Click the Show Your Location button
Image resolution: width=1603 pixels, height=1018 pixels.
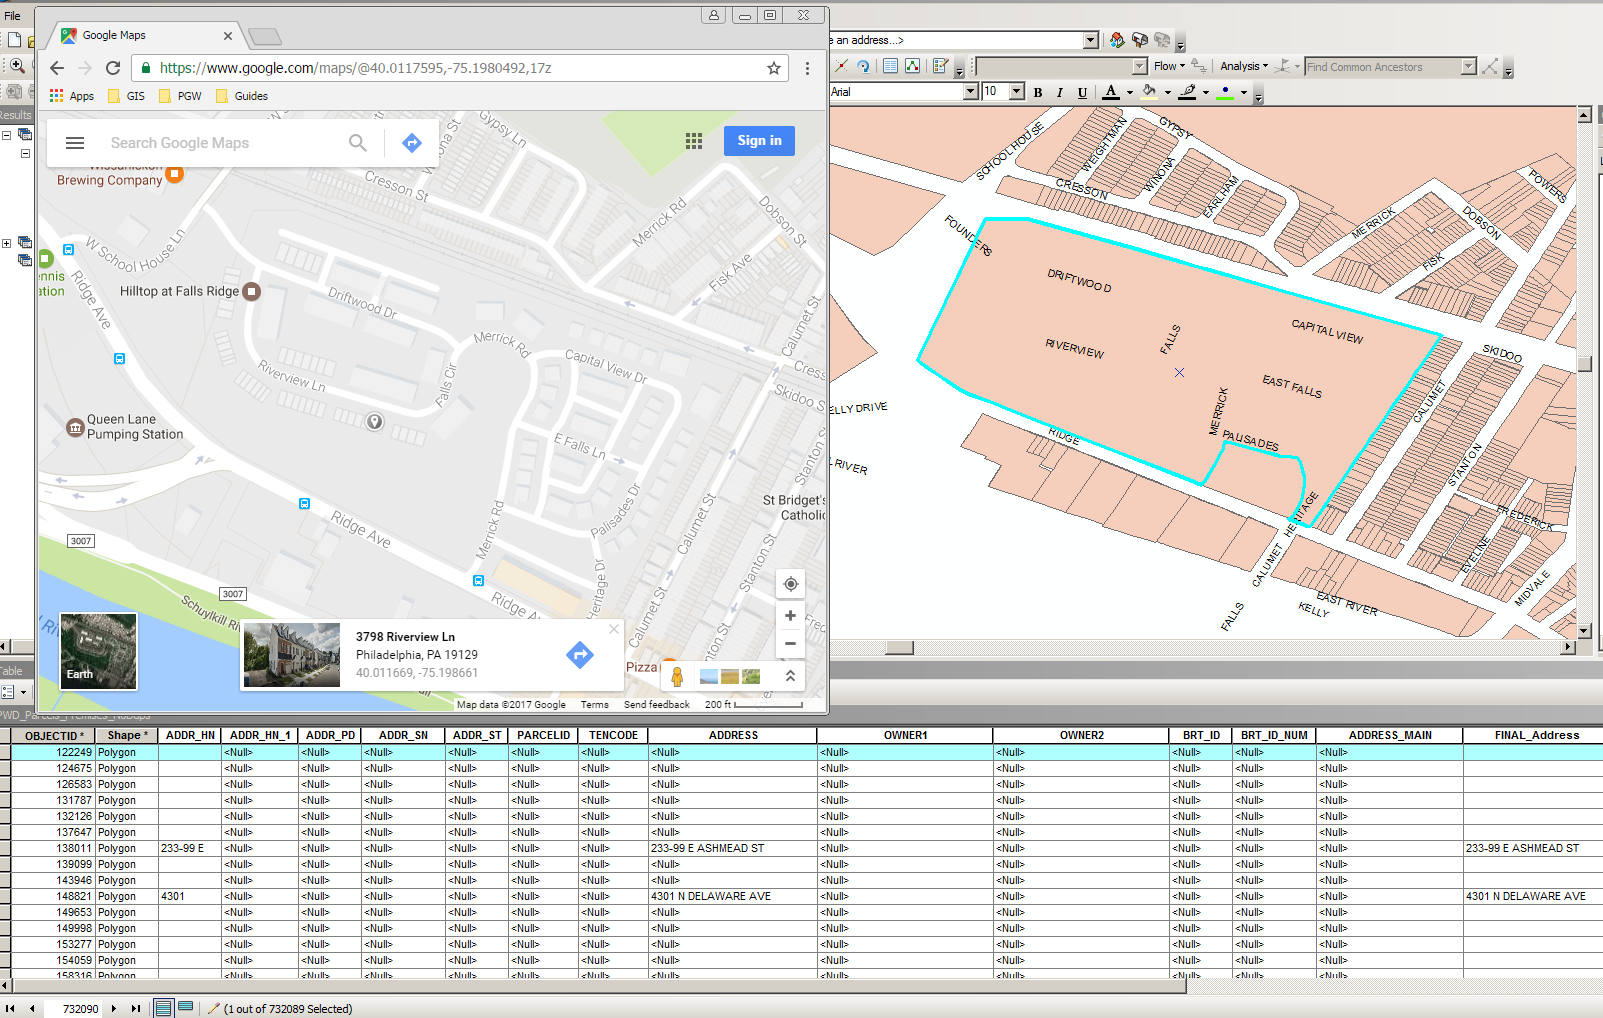pyautogui.click(x=790, y=584)
